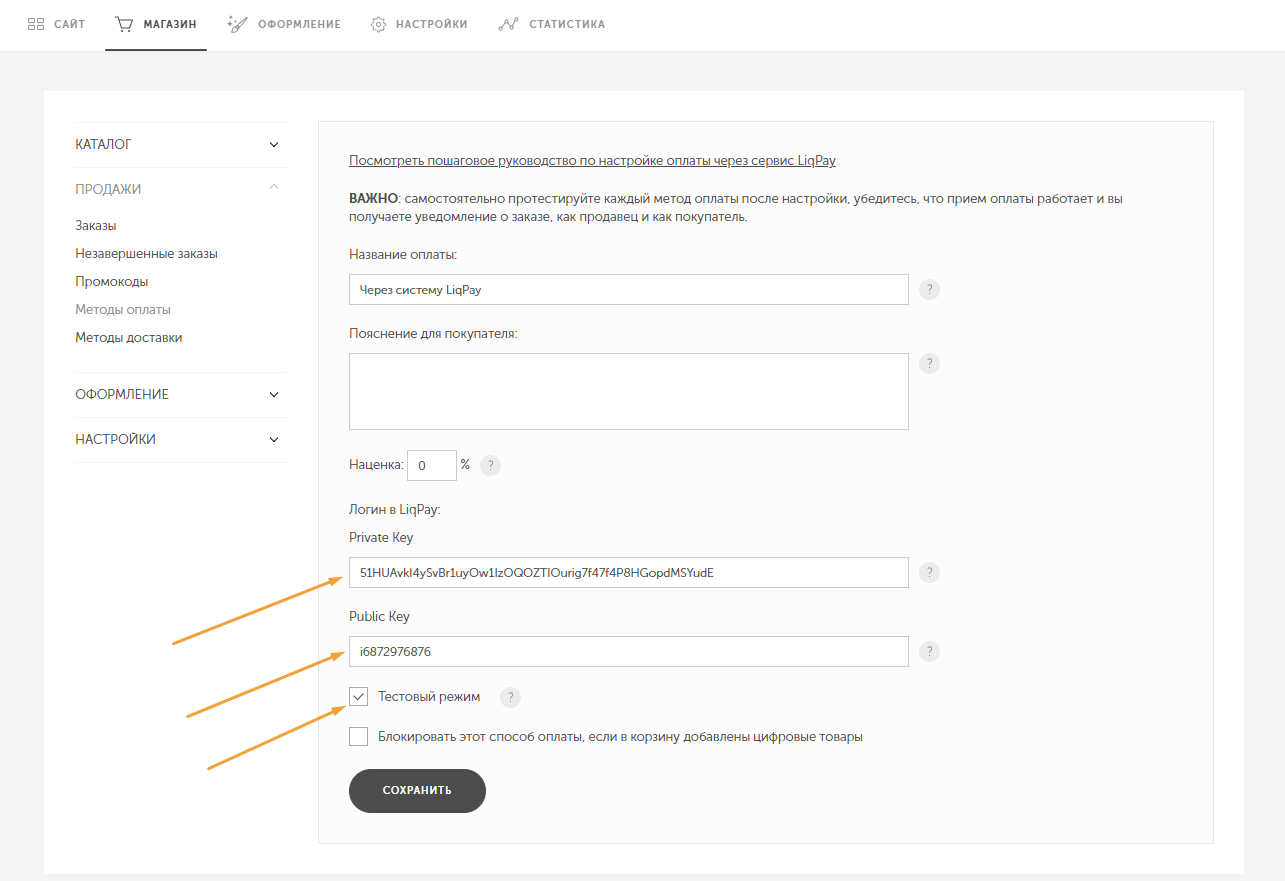The image size is (1285, 881).
Task: Open help icon beside Пояснение для покупателя
Action: [x=929, y=363]
